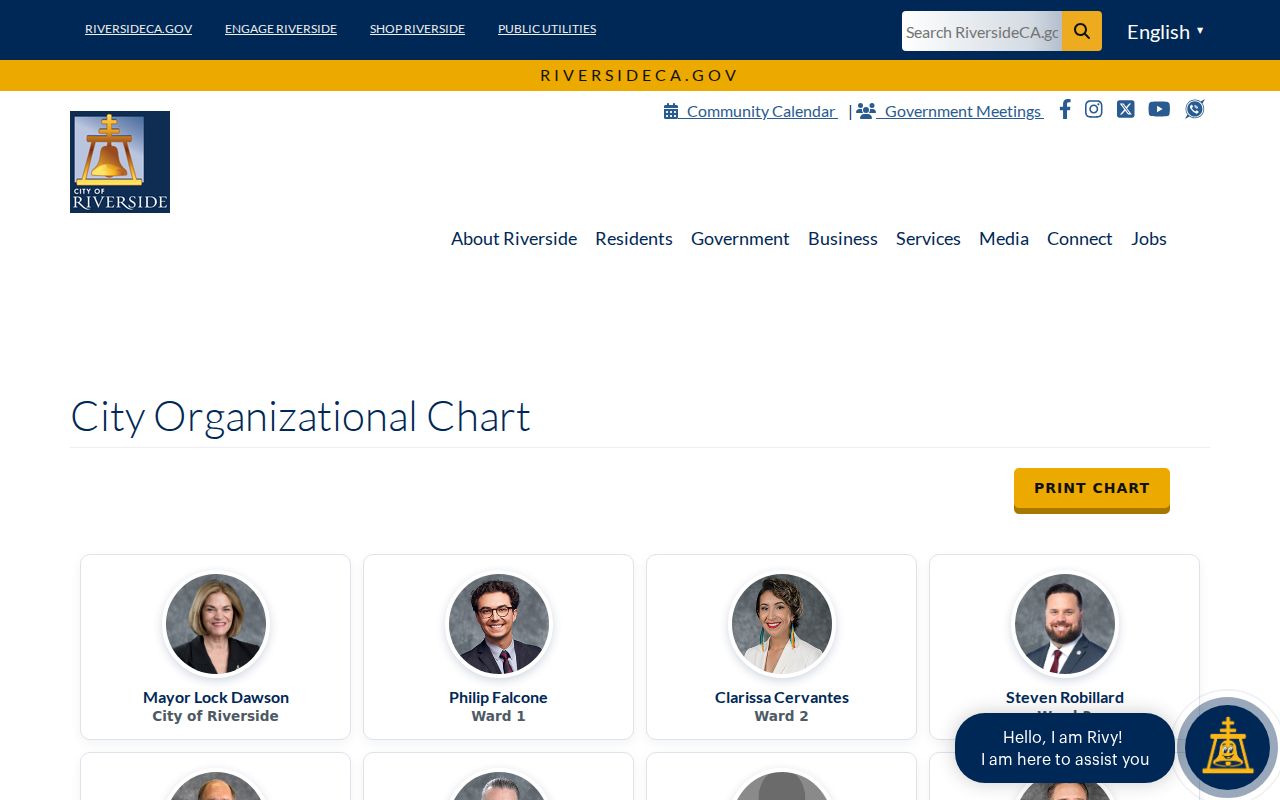The image size is (1280, 800).
Task: Click Clarissa Cervantes's portrait photo
Action: tap(782, 624)
